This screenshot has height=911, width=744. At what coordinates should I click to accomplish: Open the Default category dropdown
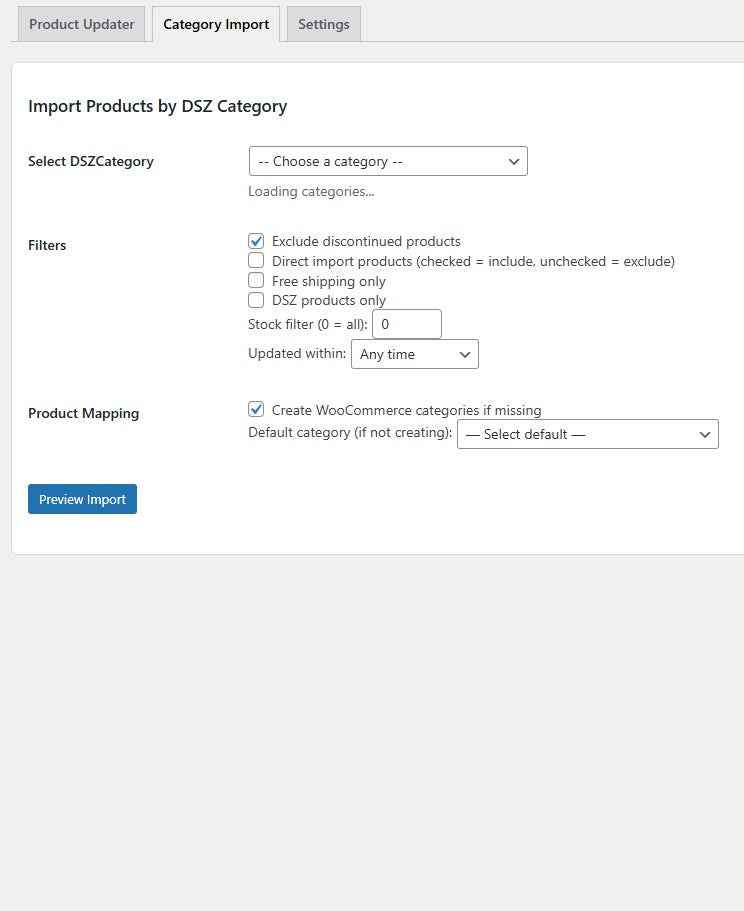coord(588,434)
